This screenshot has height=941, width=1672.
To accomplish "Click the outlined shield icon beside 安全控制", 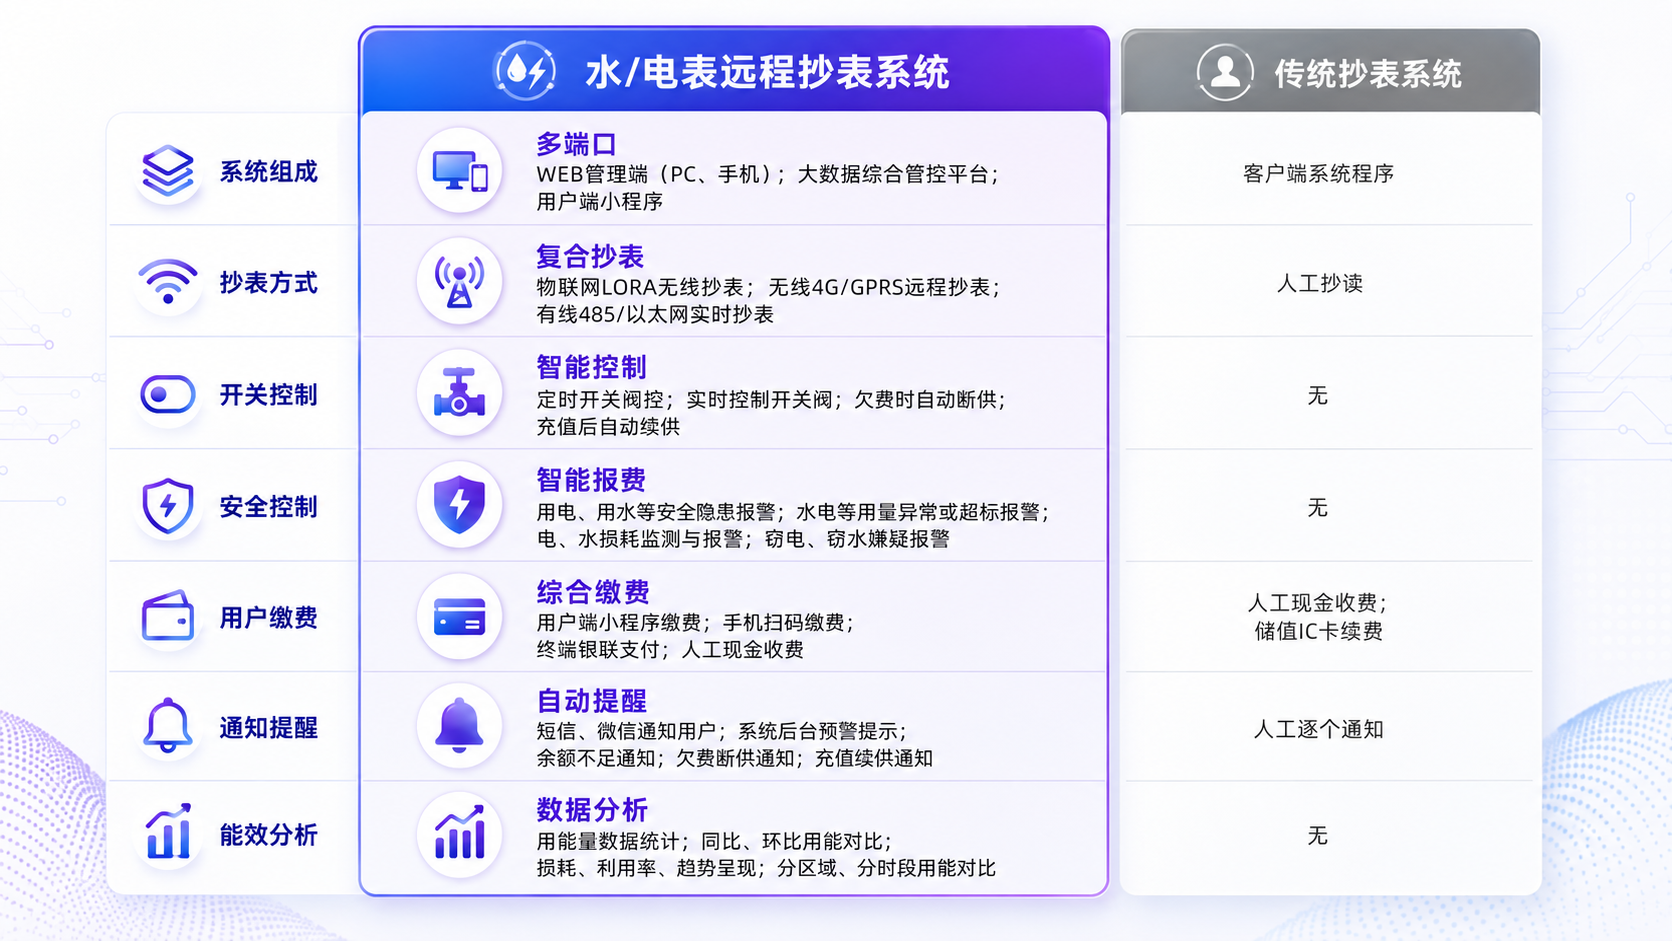I will 168,506.
